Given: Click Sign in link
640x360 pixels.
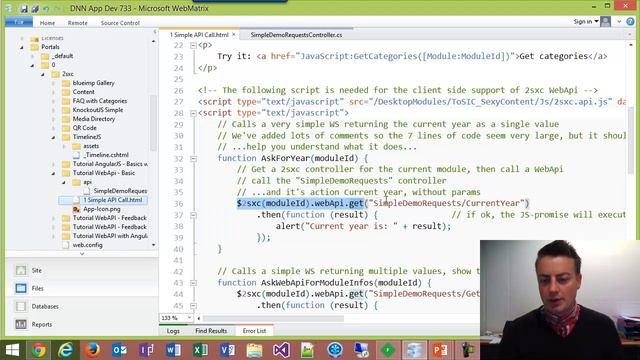Looking at the screenshot, I should coord(582,21).
